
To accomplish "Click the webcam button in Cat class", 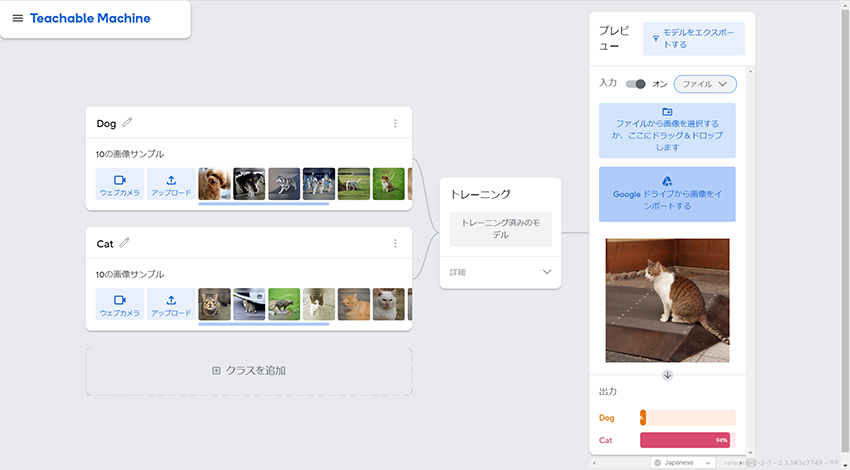I will (x=120, y=304).
